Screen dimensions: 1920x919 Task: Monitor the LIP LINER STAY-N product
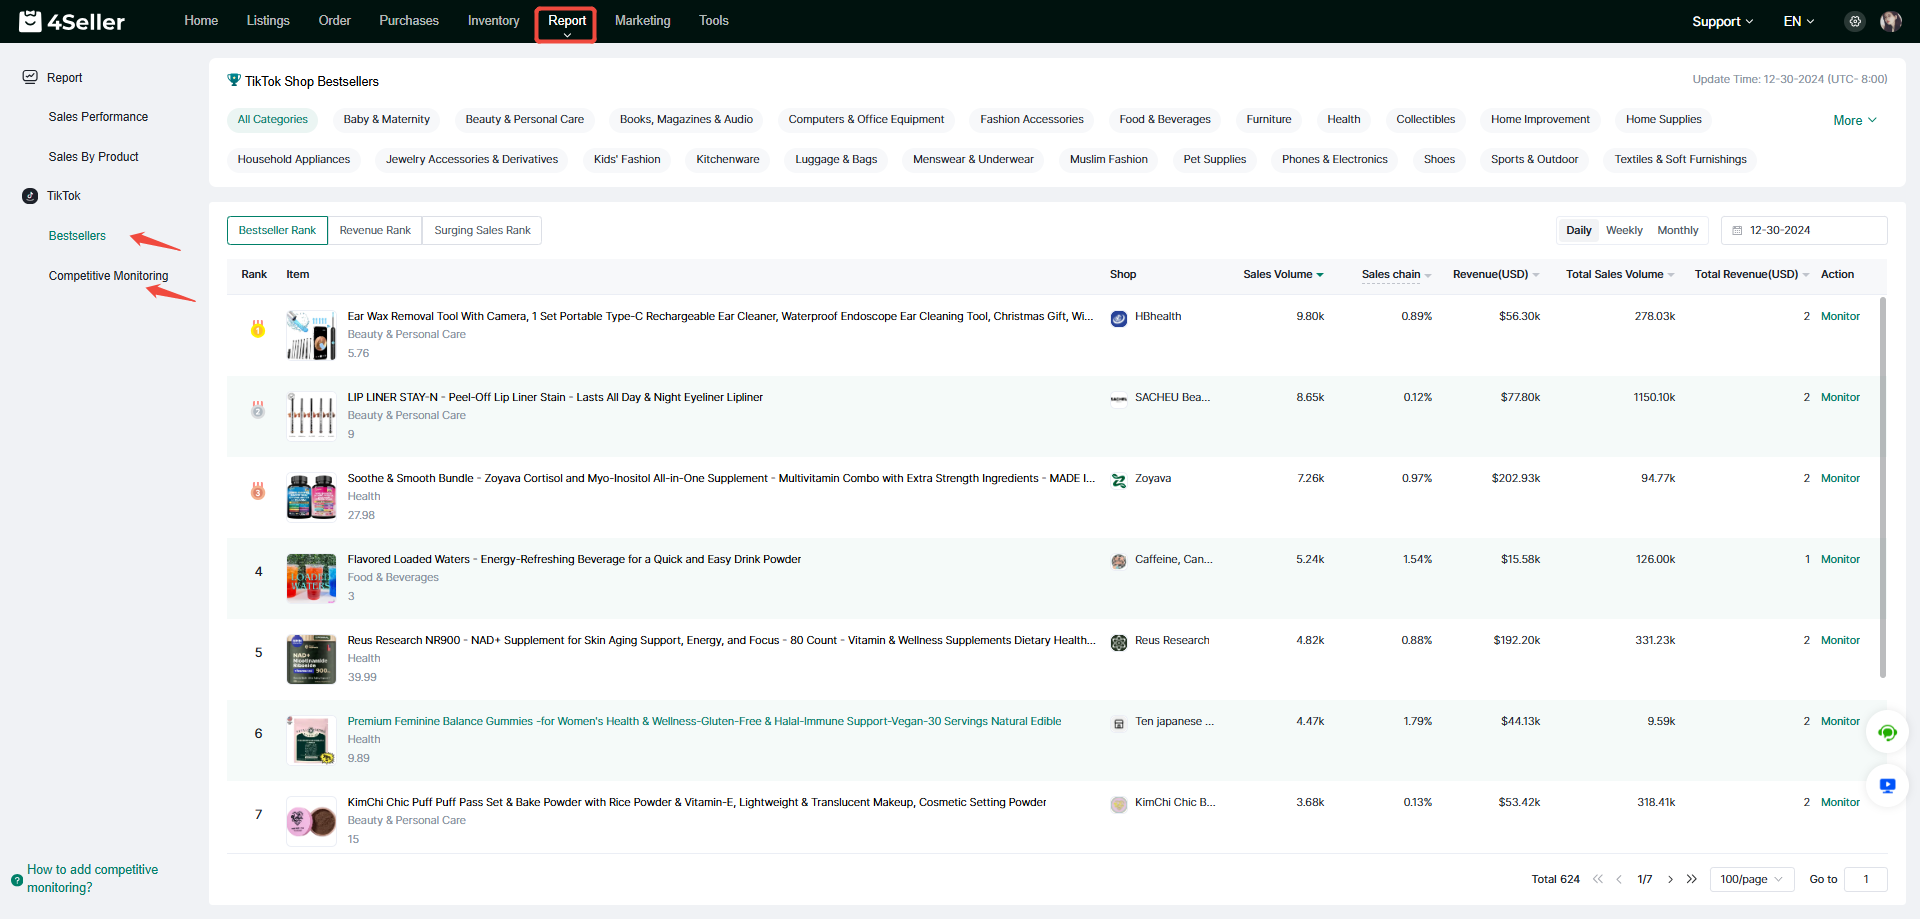pos(1840,397)
